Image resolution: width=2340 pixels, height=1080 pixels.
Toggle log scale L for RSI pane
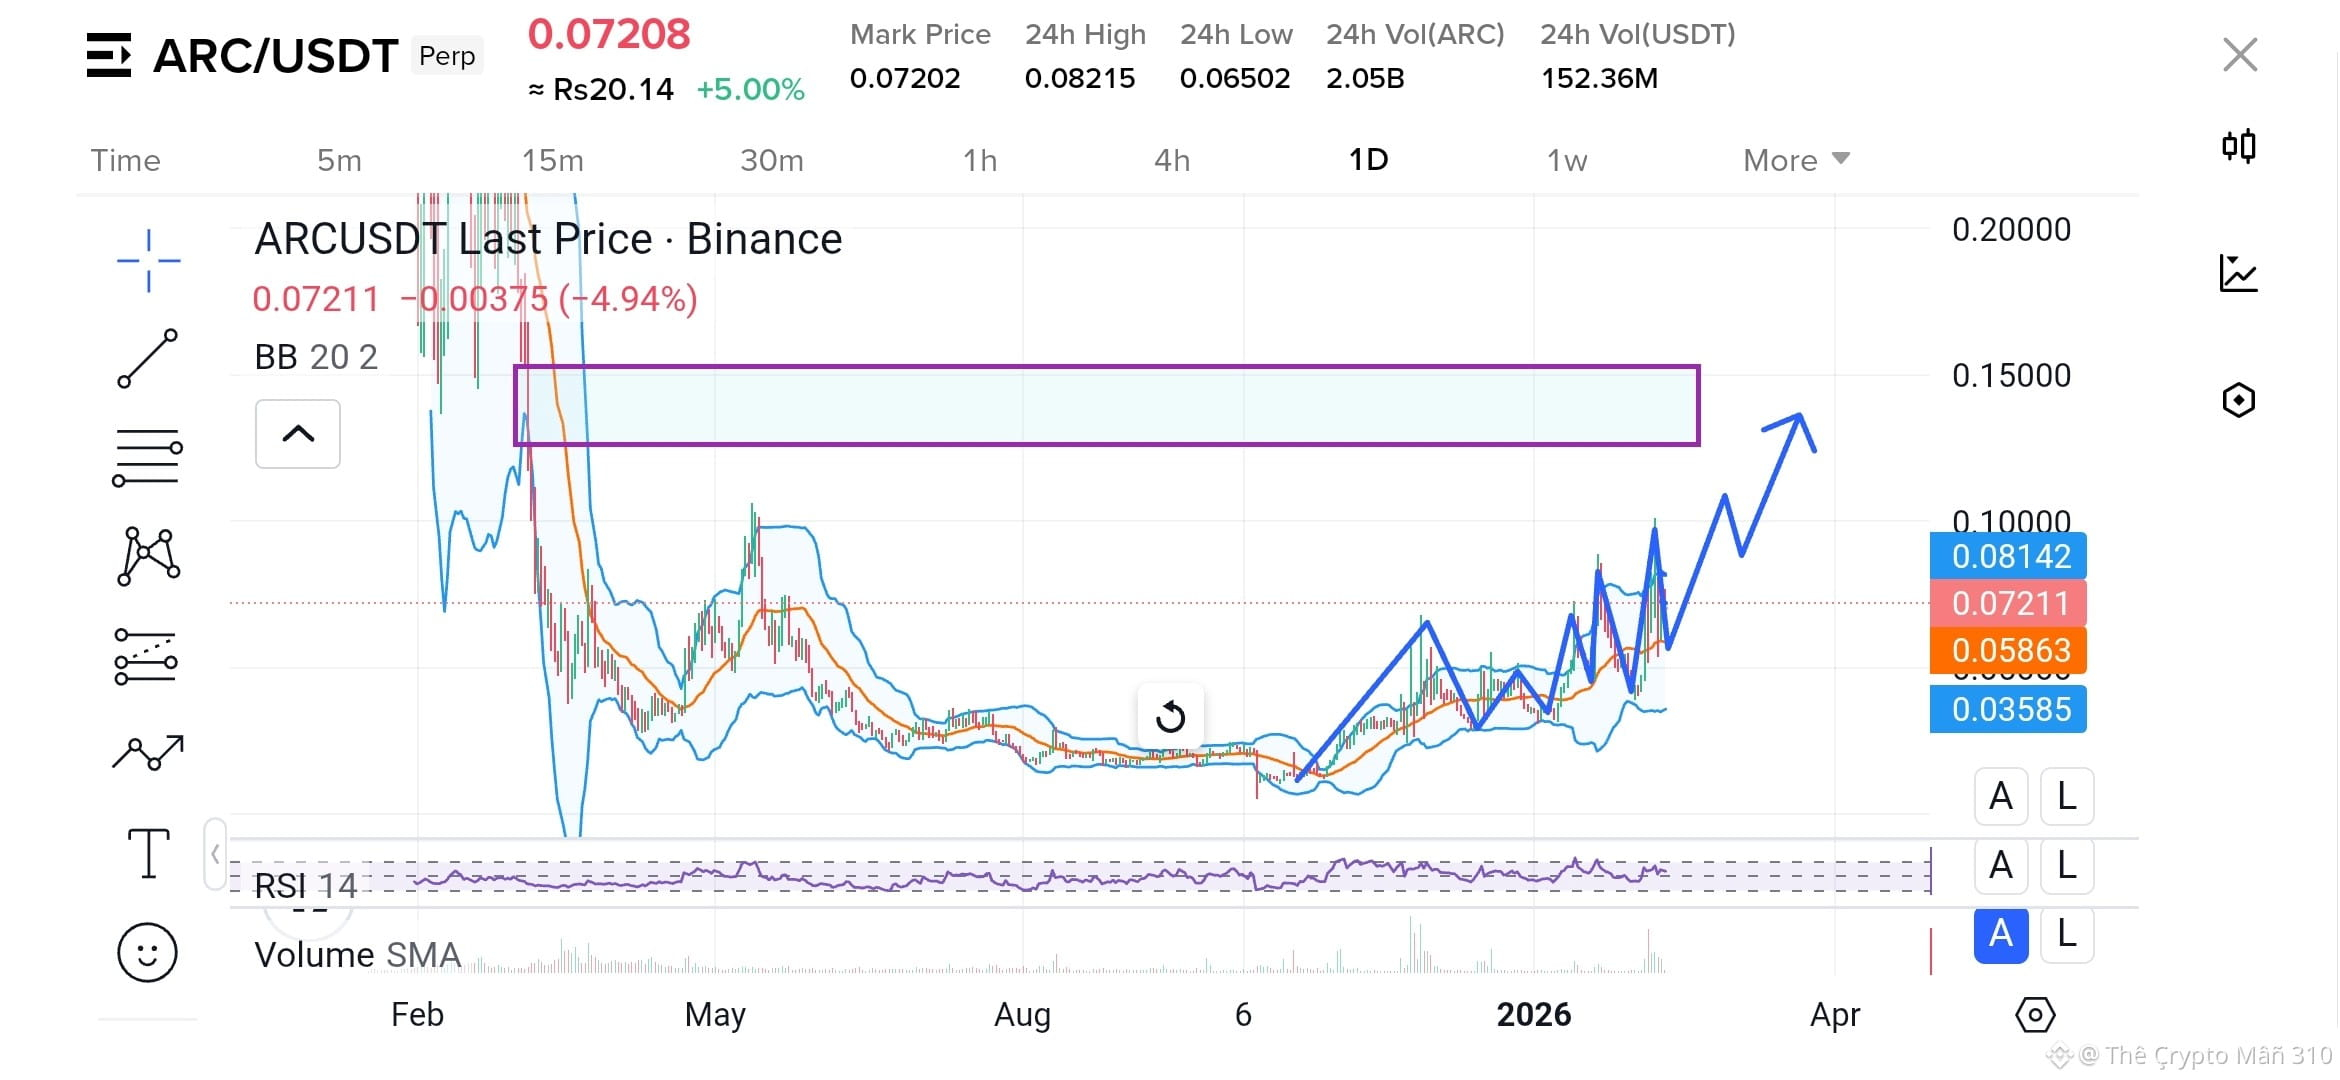coord(2067,865)
